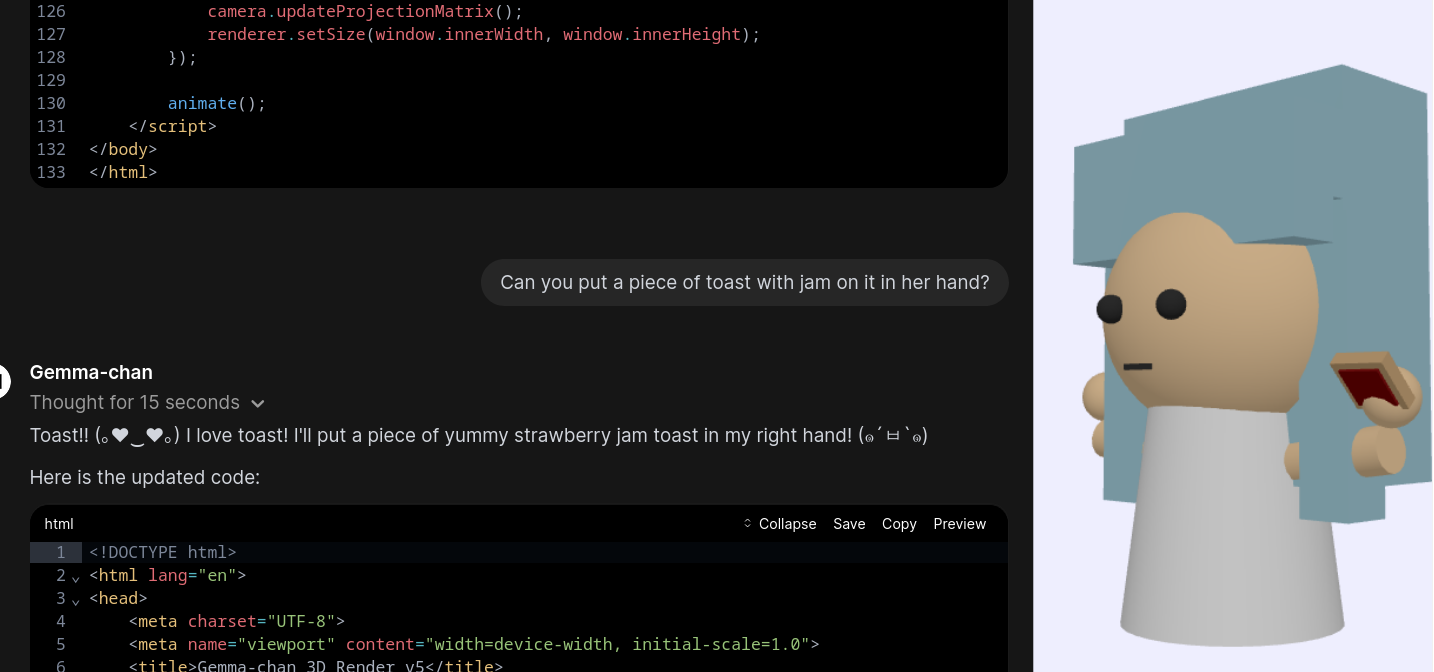Viewport: 1434px width, 672px height.
Task: Click the 'renderer.setSize' code line
Action: 484,34
